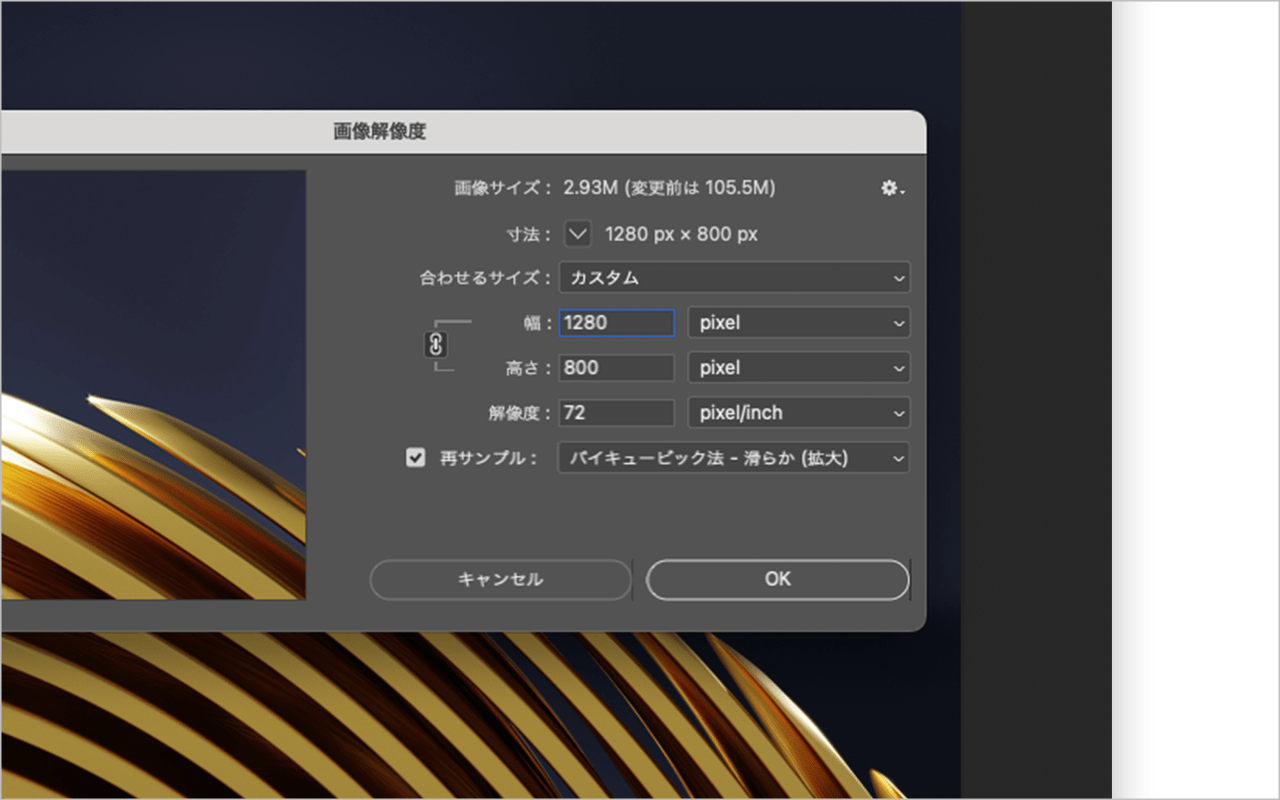Click the 画像サイズ 2.93M value text

click(x=669, y=188)
